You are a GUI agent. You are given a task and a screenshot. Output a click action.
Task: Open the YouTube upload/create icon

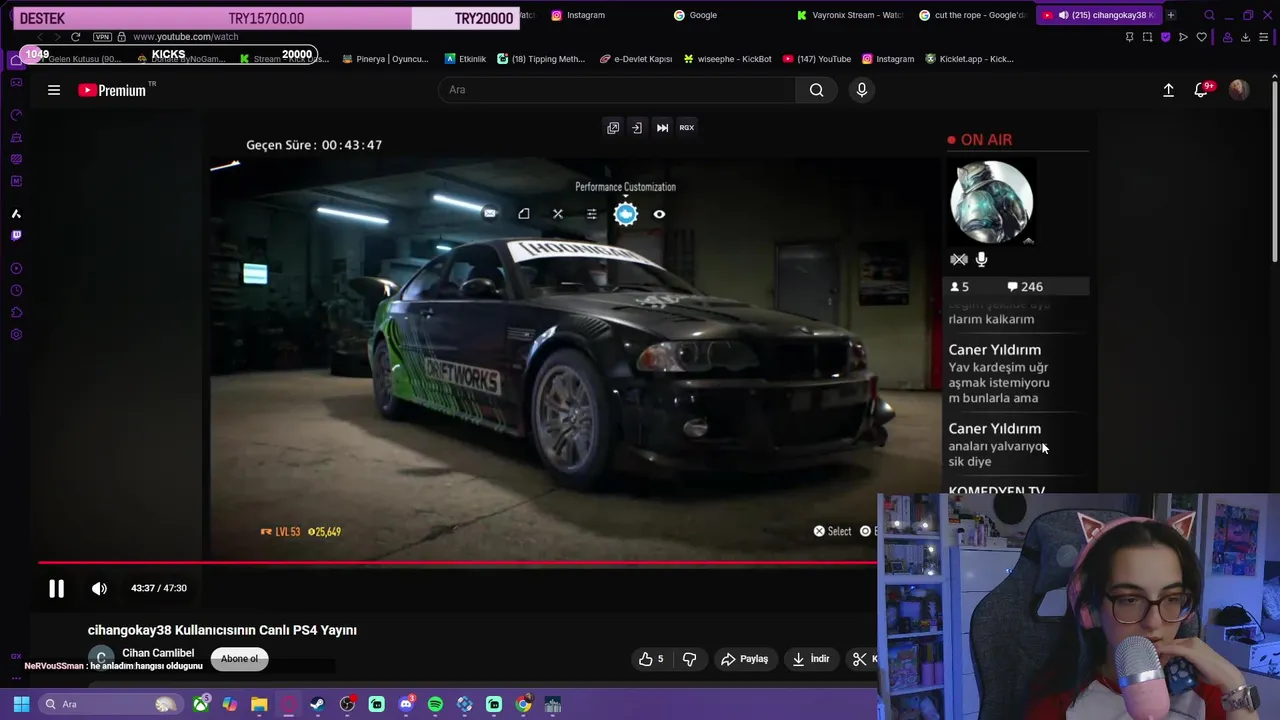[1168, 90]
